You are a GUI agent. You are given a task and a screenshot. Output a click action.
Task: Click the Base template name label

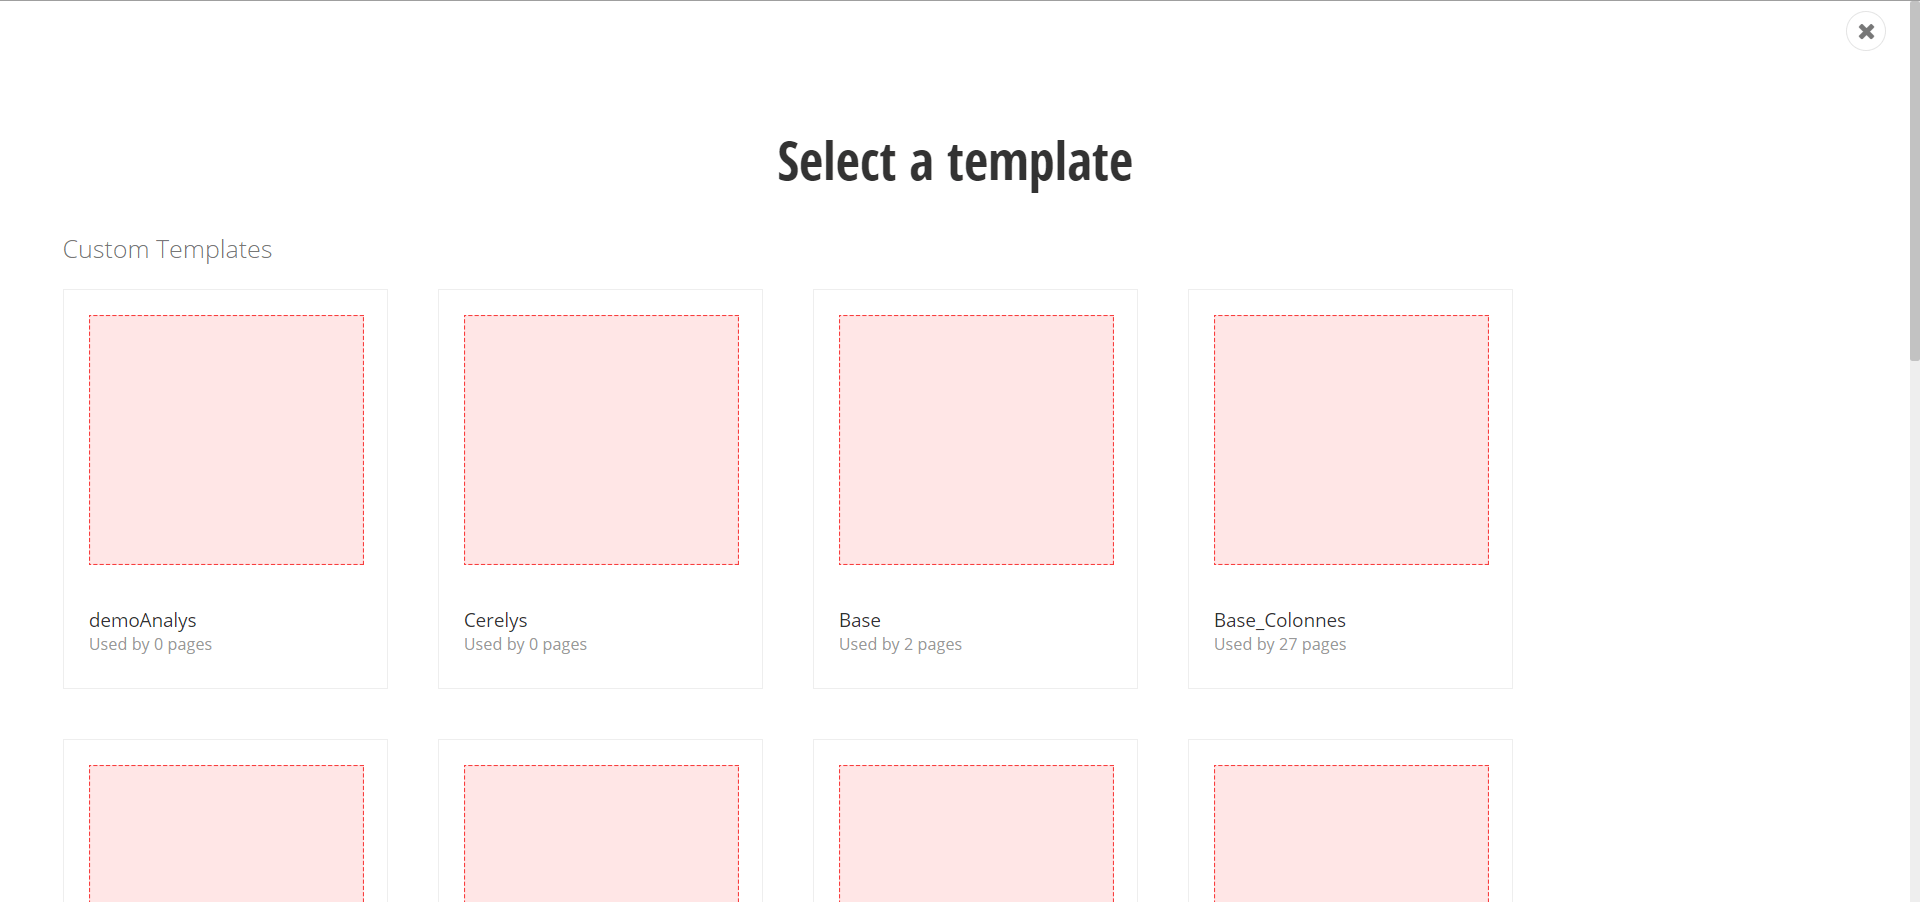(860, 620)
